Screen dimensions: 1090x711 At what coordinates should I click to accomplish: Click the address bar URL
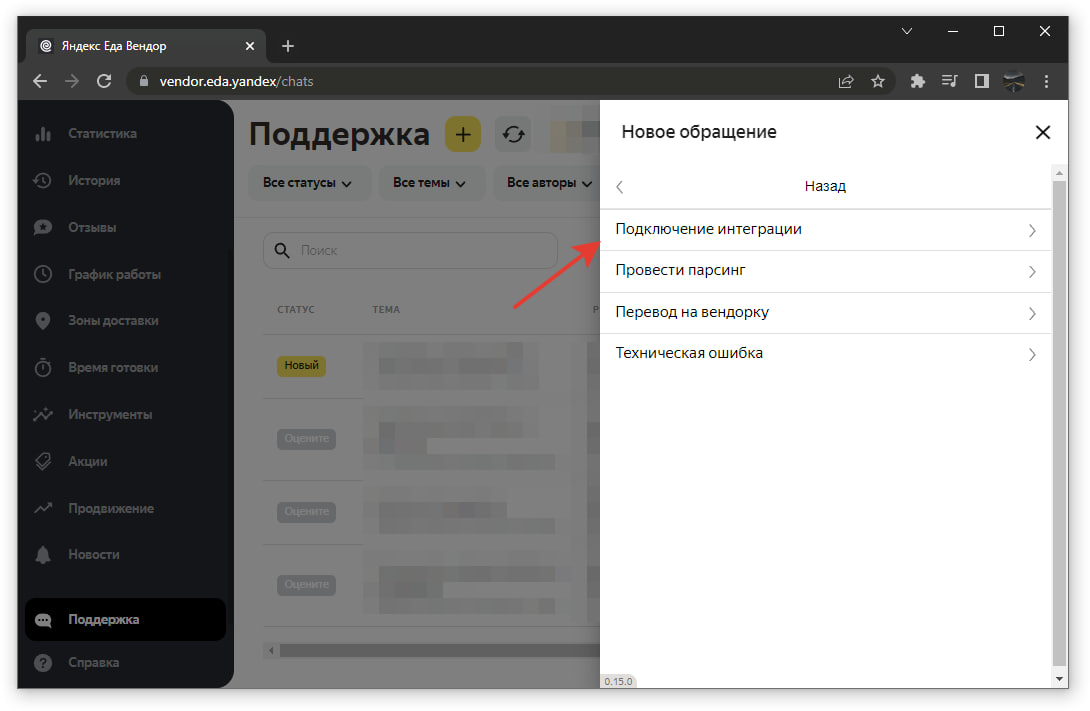coord(236,81)
